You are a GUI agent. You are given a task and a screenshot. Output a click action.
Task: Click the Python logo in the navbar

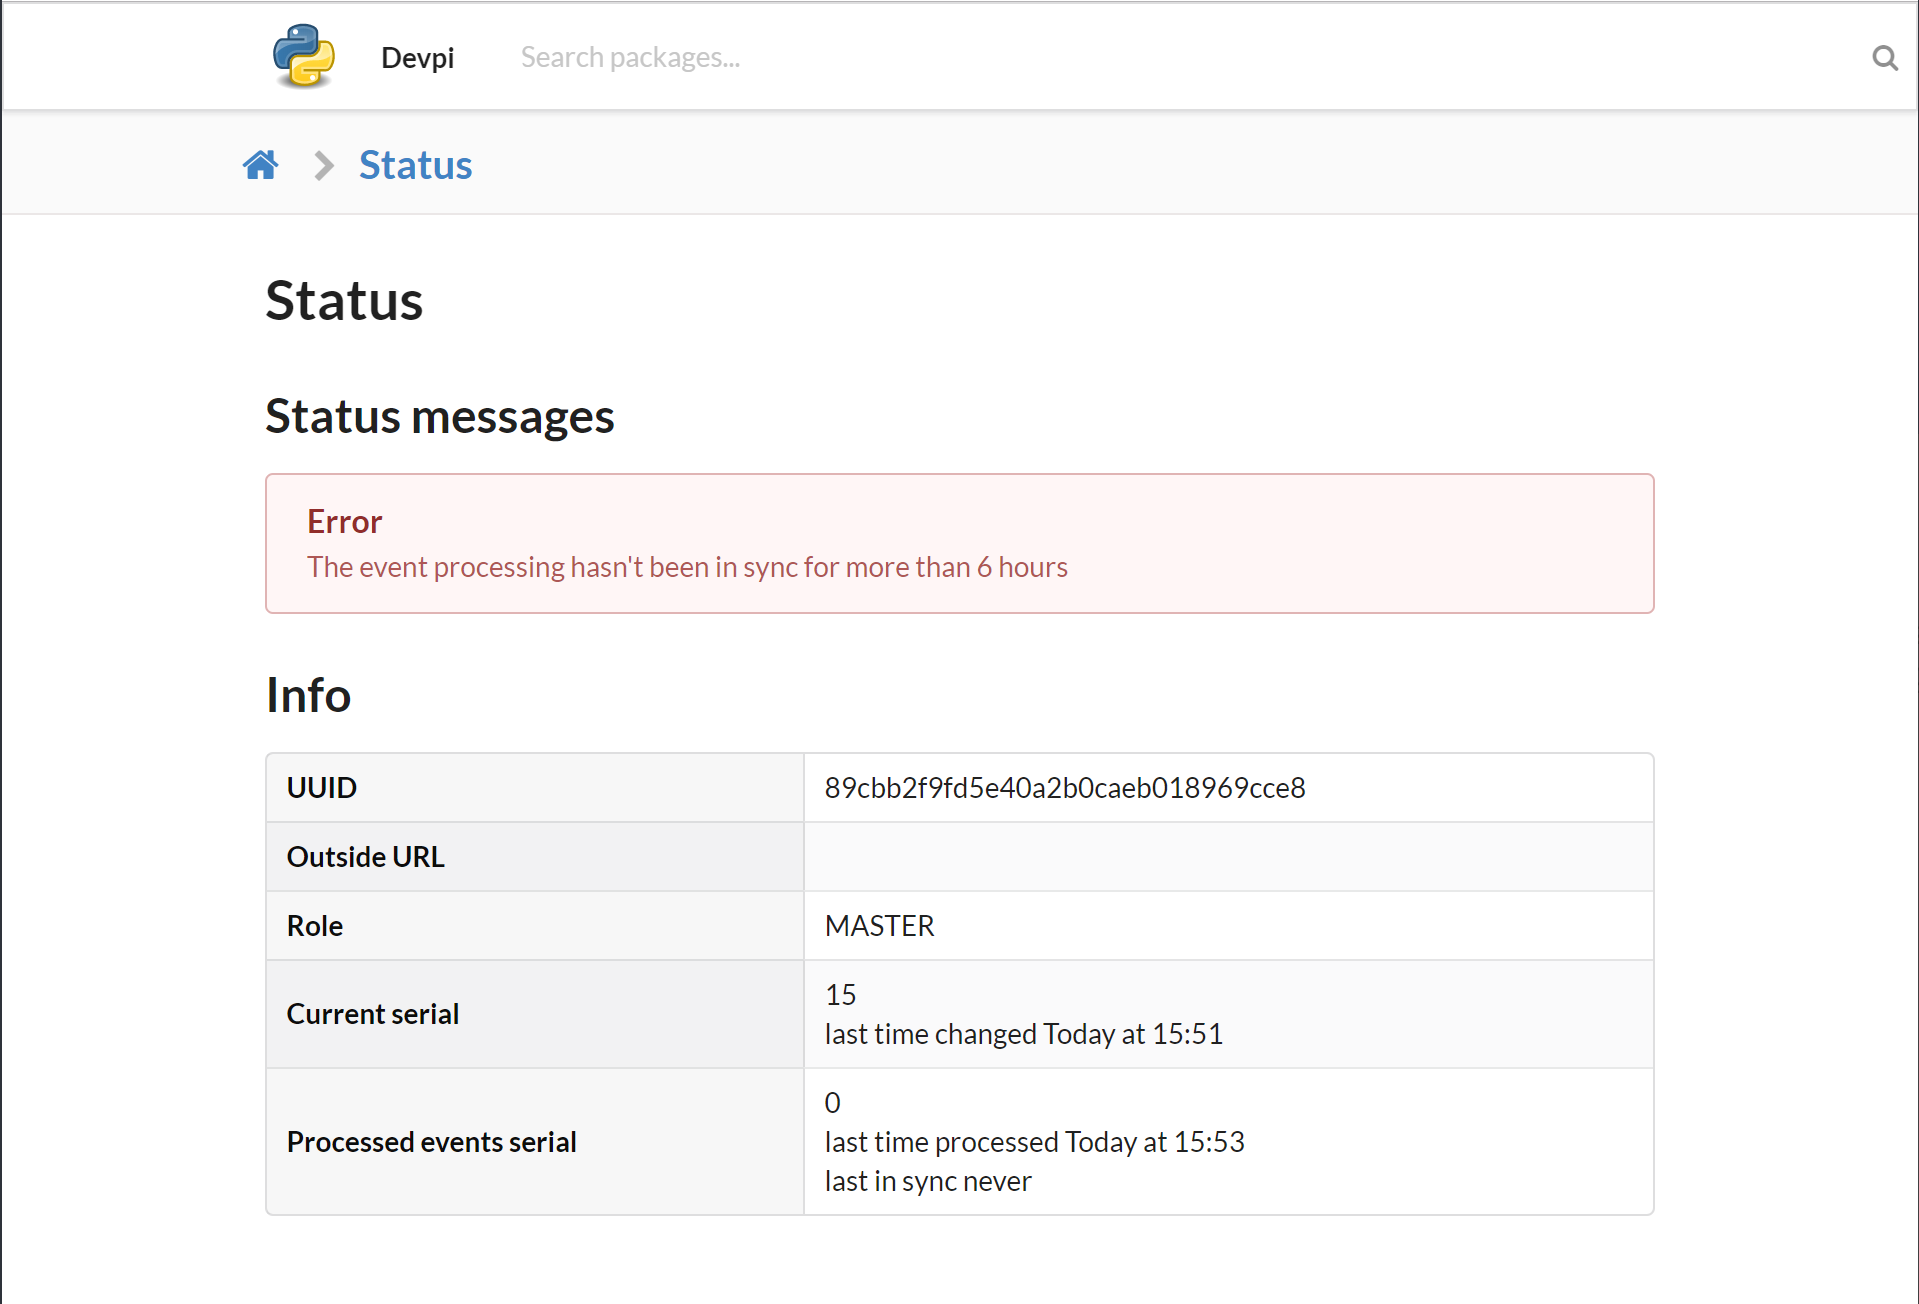pyautogui.click(x=303, y=57)
